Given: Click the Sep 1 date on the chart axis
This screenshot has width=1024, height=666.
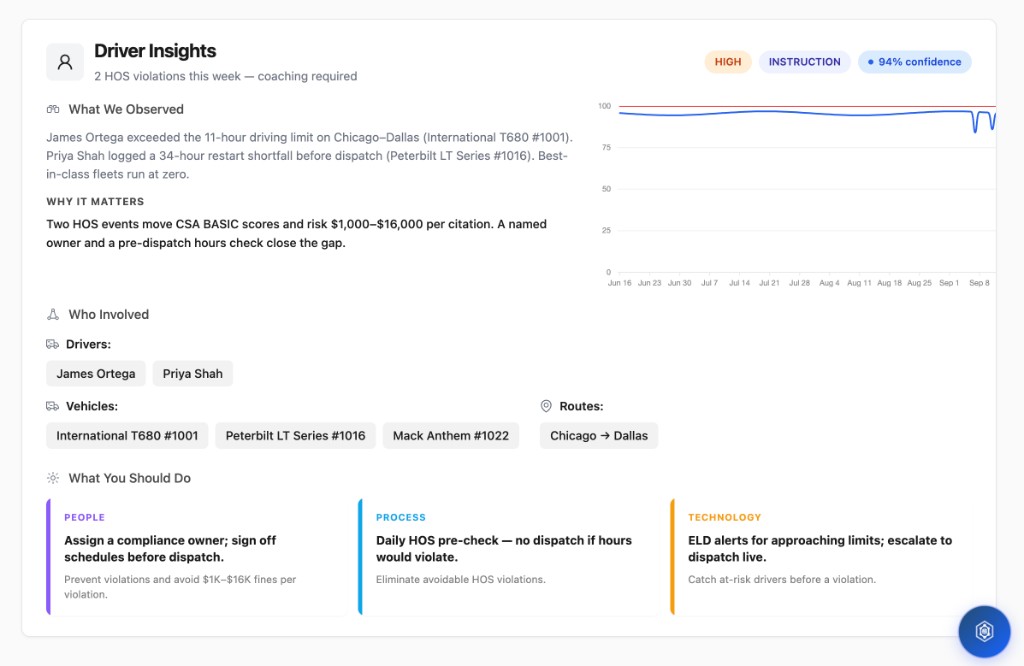Looking at the screenshot, I should click(949, 283).
